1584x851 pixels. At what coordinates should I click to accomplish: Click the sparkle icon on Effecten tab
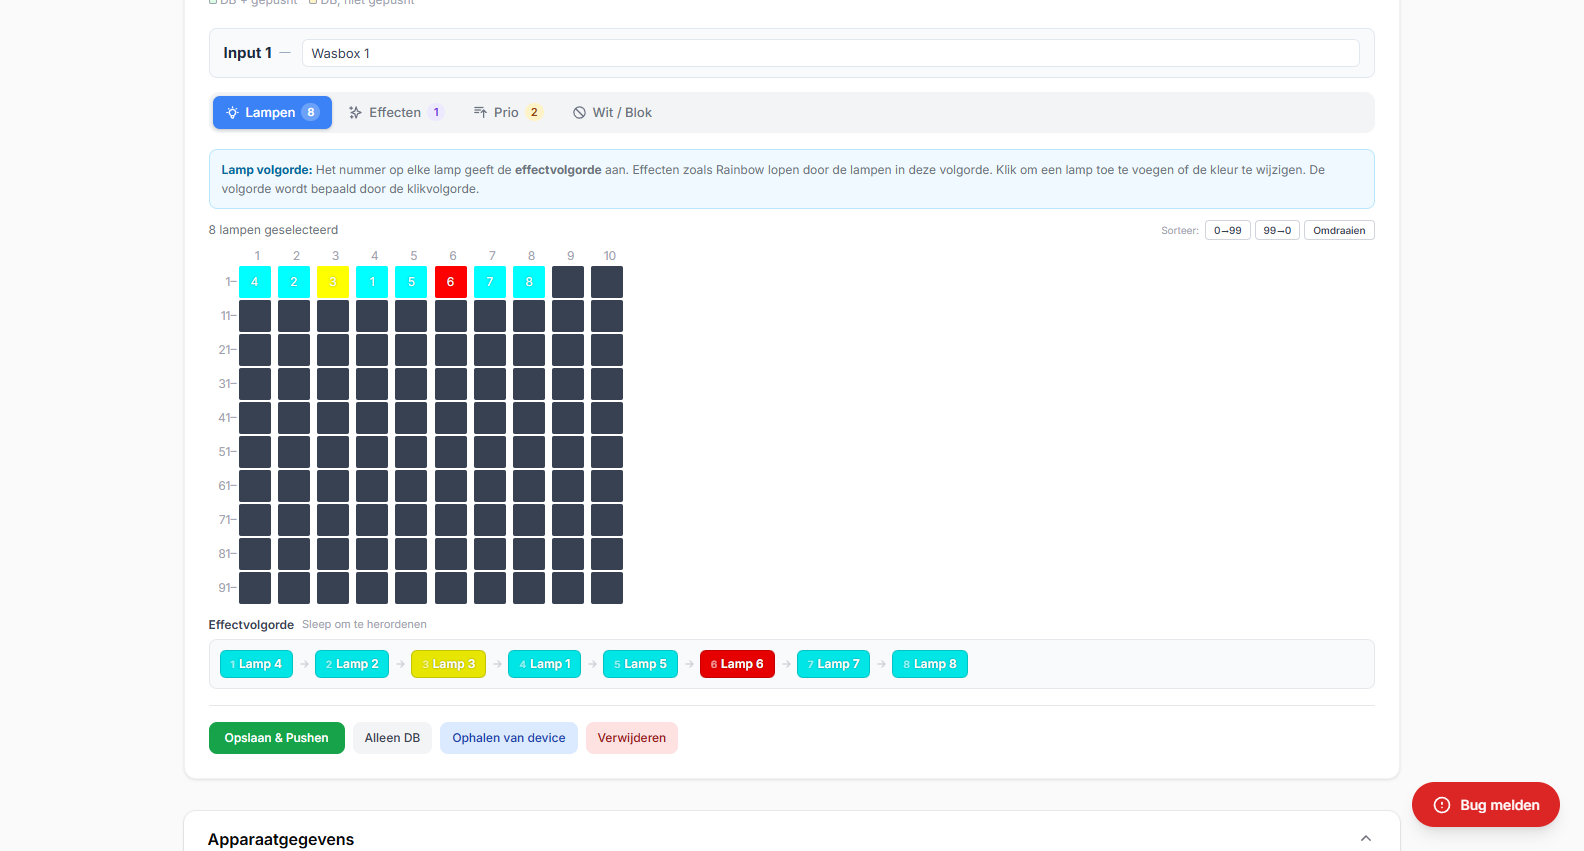click(355, 113)
